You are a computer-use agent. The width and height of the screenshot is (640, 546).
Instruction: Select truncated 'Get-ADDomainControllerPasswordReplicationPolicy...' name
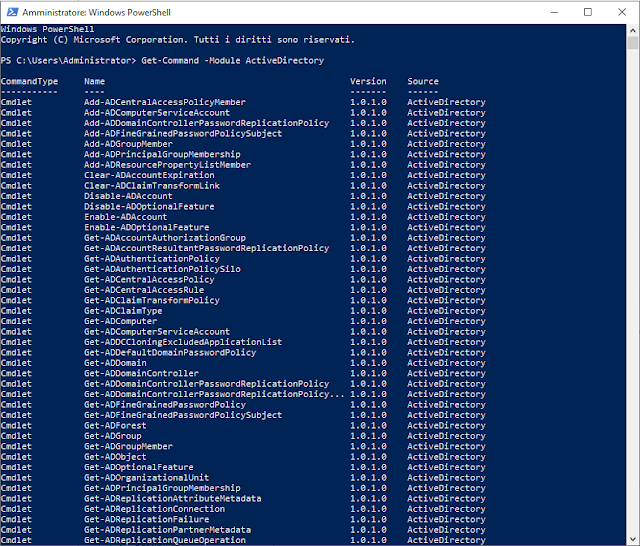pyautogui.click(x=214, y=395)
